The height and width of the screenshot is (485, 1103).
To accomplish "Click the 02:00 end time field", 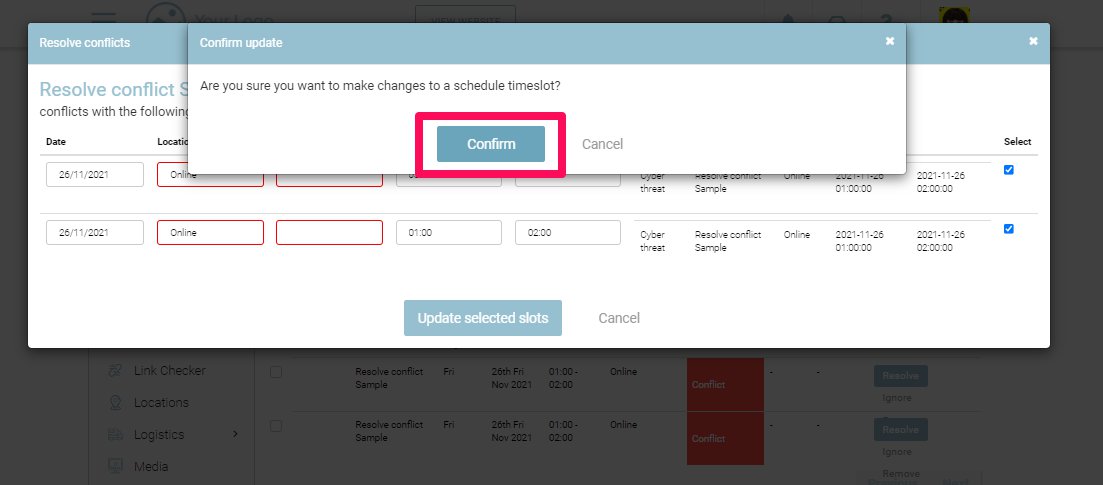I will 567,233.
